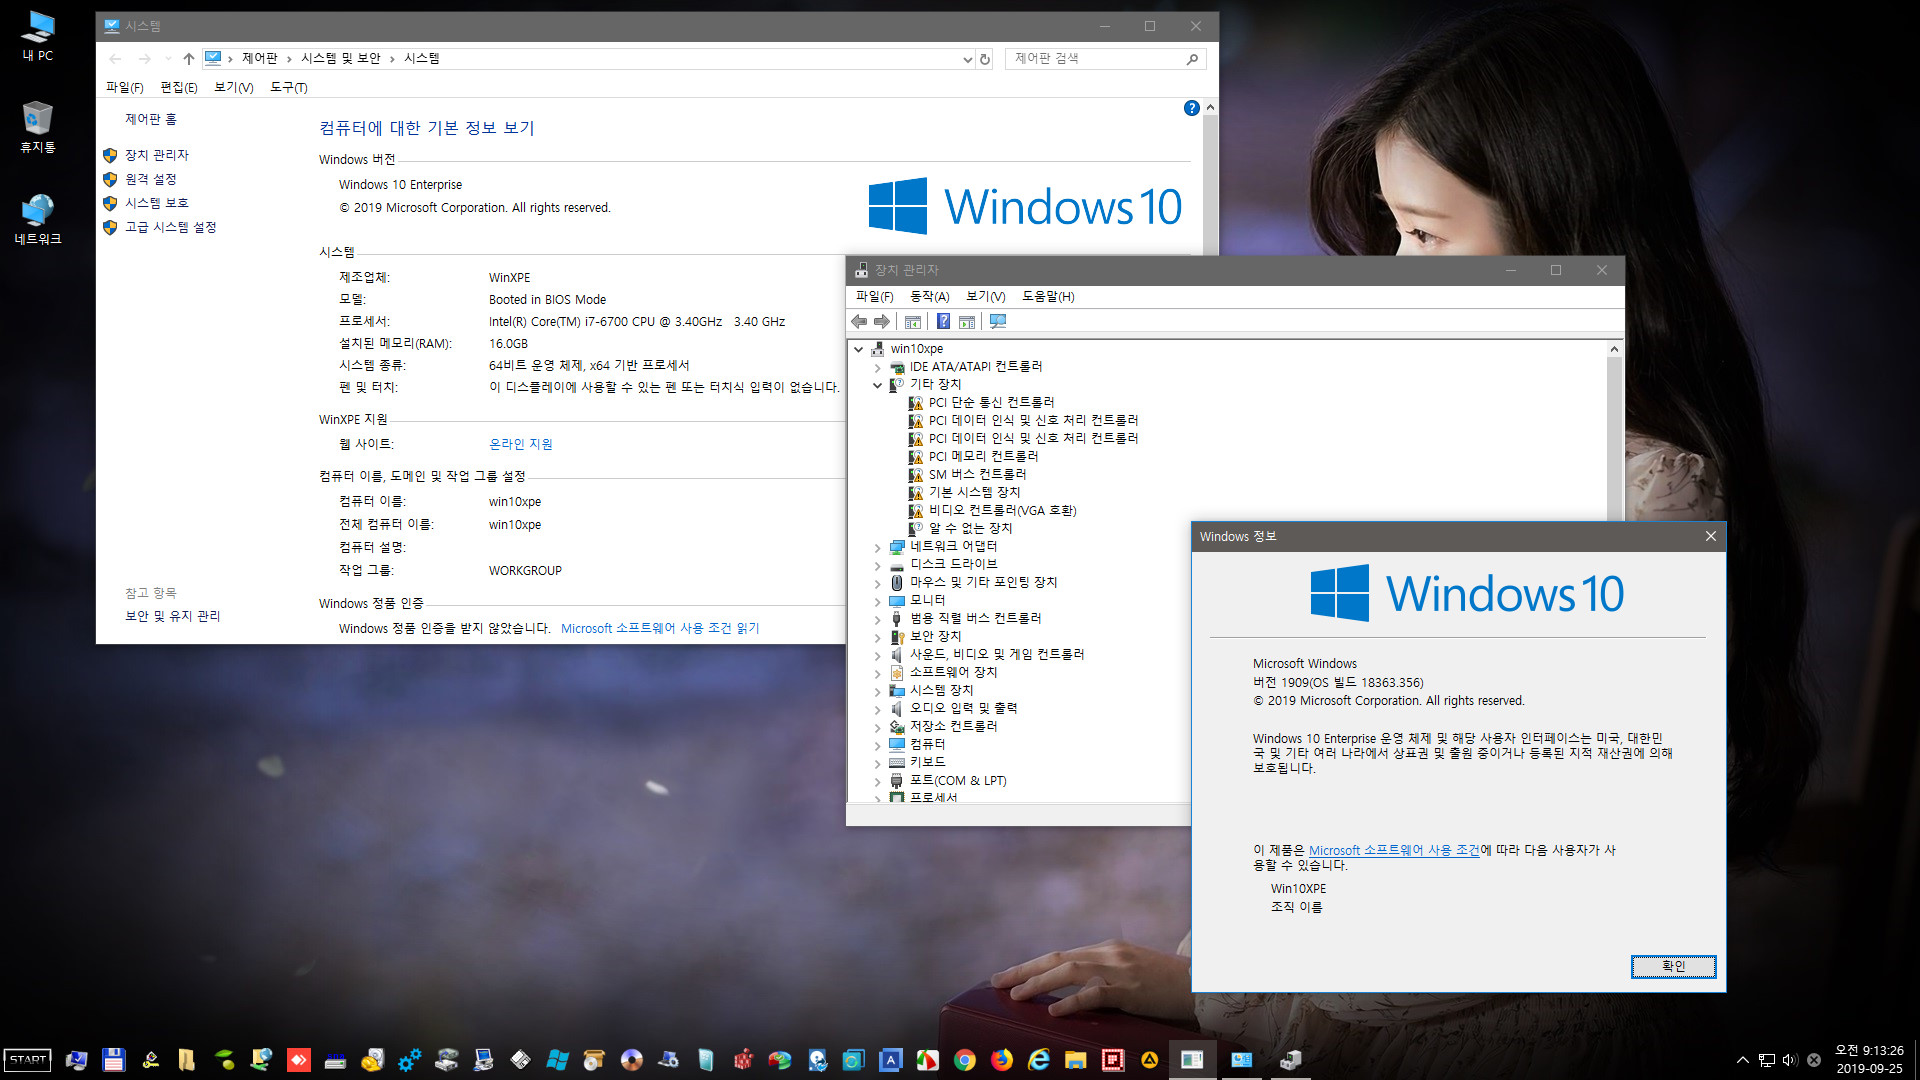Click the volume speaker icon in system tray
The width and height of the screenshot is (1920, 1080).
pyautogui.click(x=1789, y=1060)
